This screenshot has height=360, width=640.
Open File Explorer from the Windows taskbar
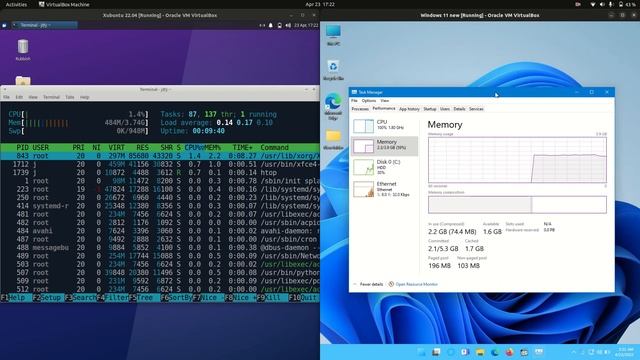[x=480, y=352]
